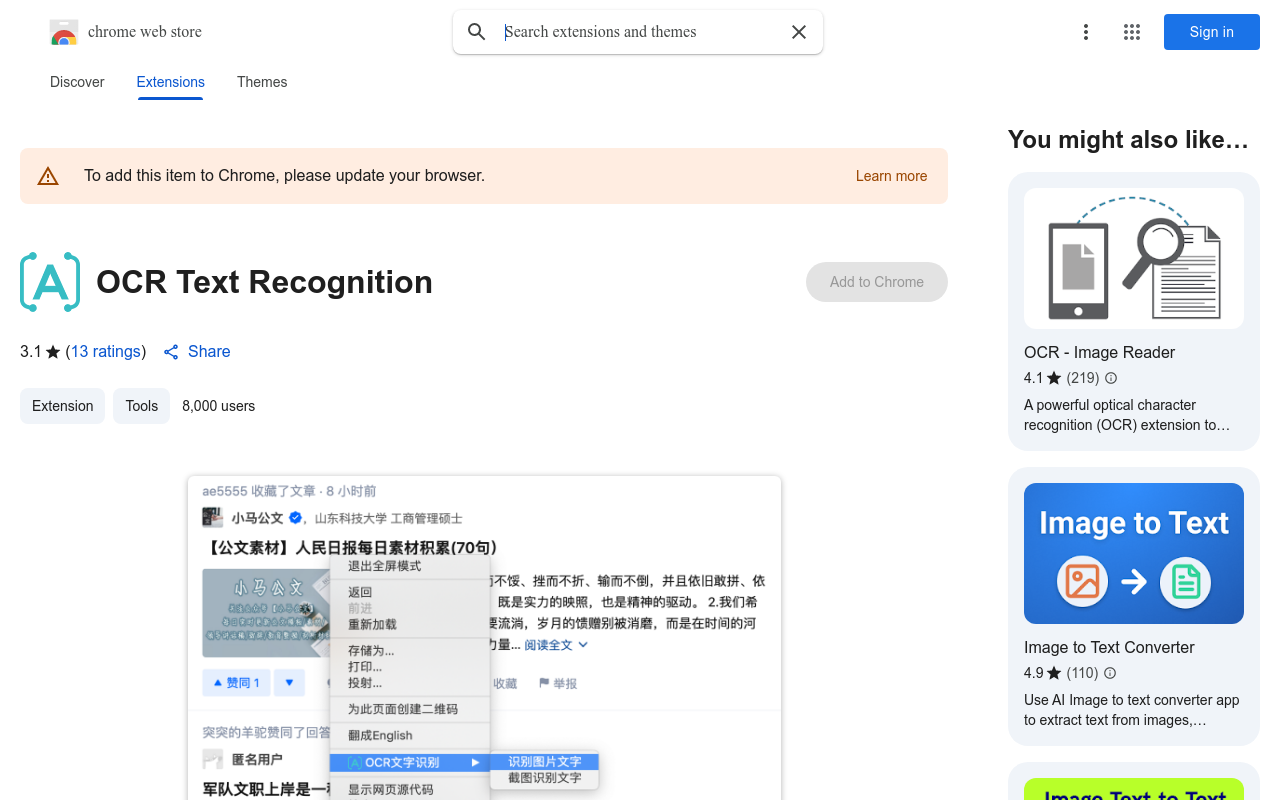Click the warning triangle icon
Screen dimensions: 1280x800
point(48,176)
